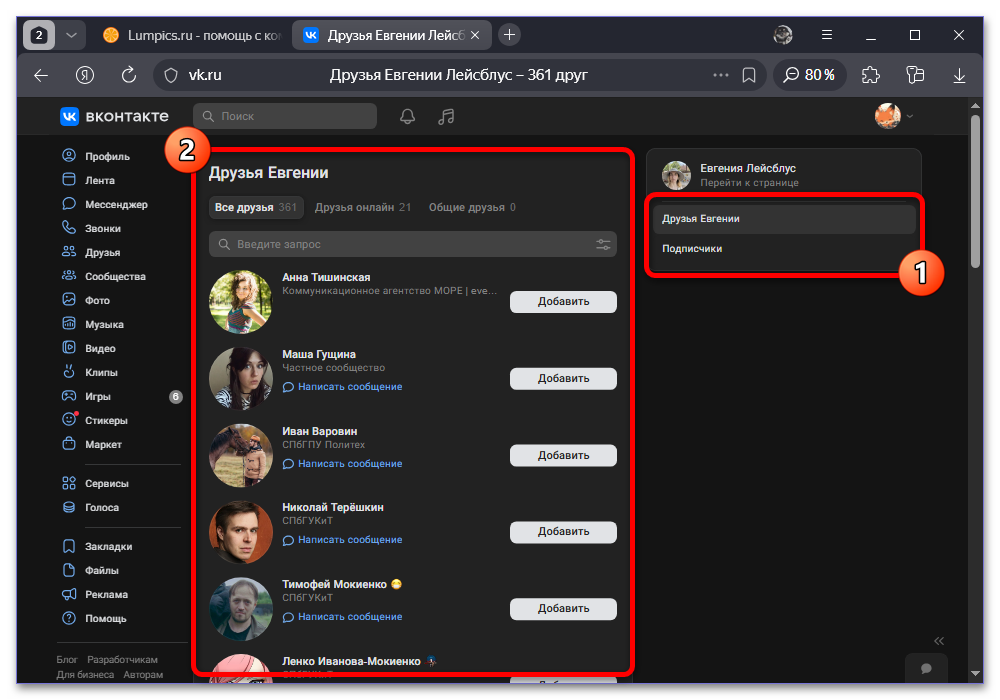Screen dimensions: 1000x700
Task: Click the page vertical scrollbar
Action: [975, 191]
